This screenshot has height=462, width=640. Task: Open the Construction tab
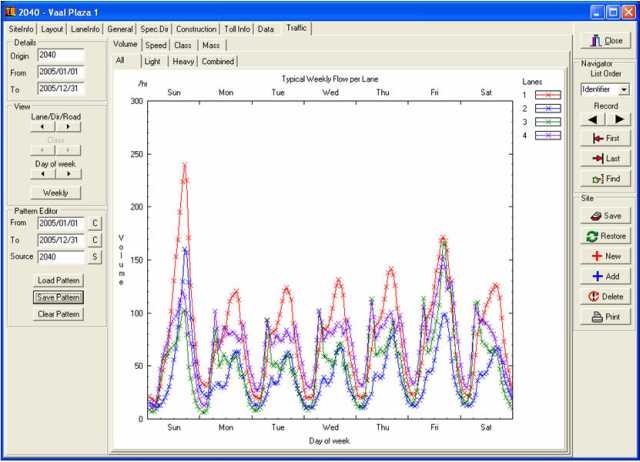[196, 29]
